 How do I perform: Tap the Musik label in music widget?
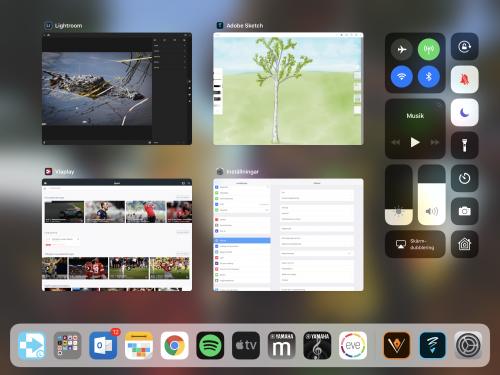[415, 116]
